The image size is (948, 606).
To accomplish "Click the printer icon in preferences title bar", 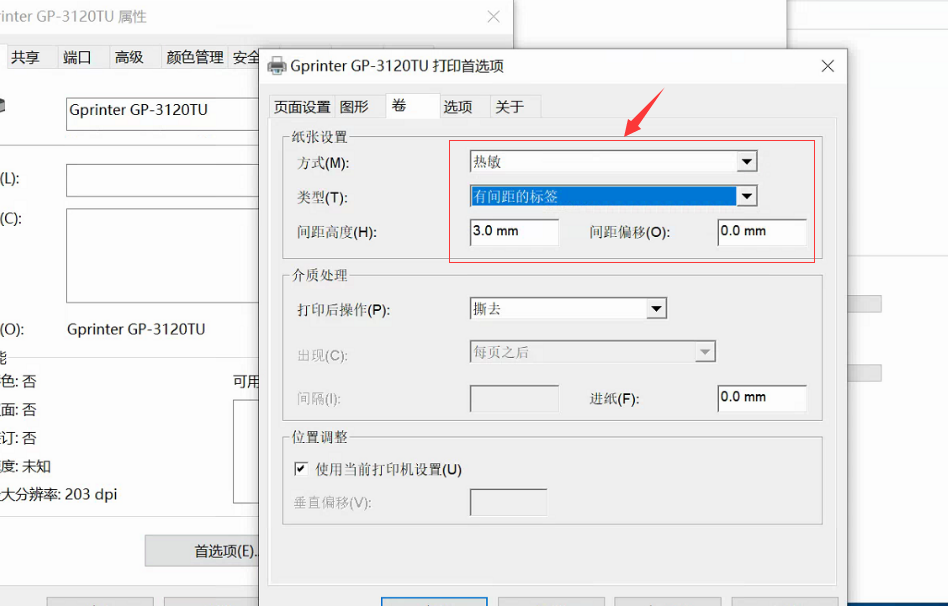I will (276, 65).
